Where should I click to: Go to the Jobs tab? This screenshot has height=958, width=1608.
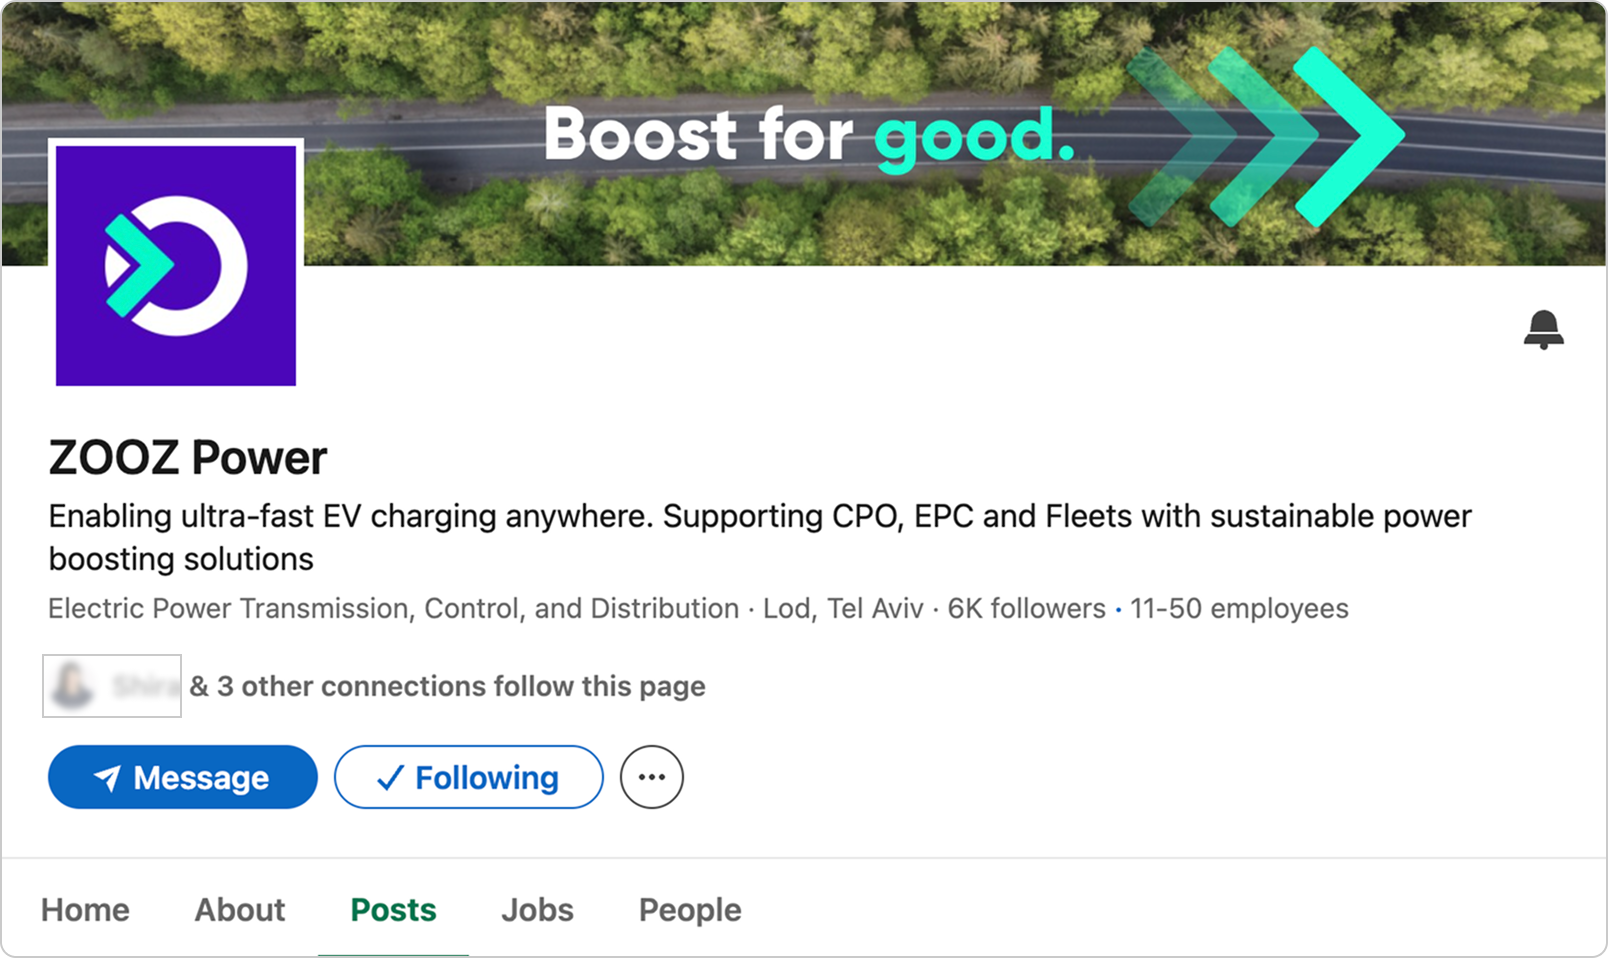click(x=537, y=910)
